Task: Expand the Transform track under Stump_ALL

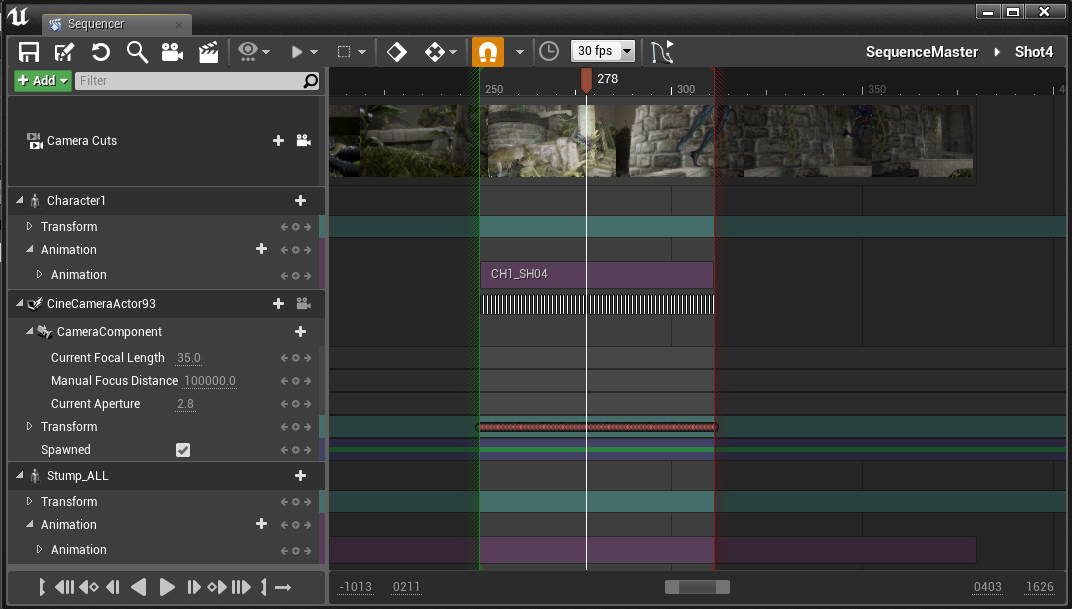Action: (x=30, y=501)
